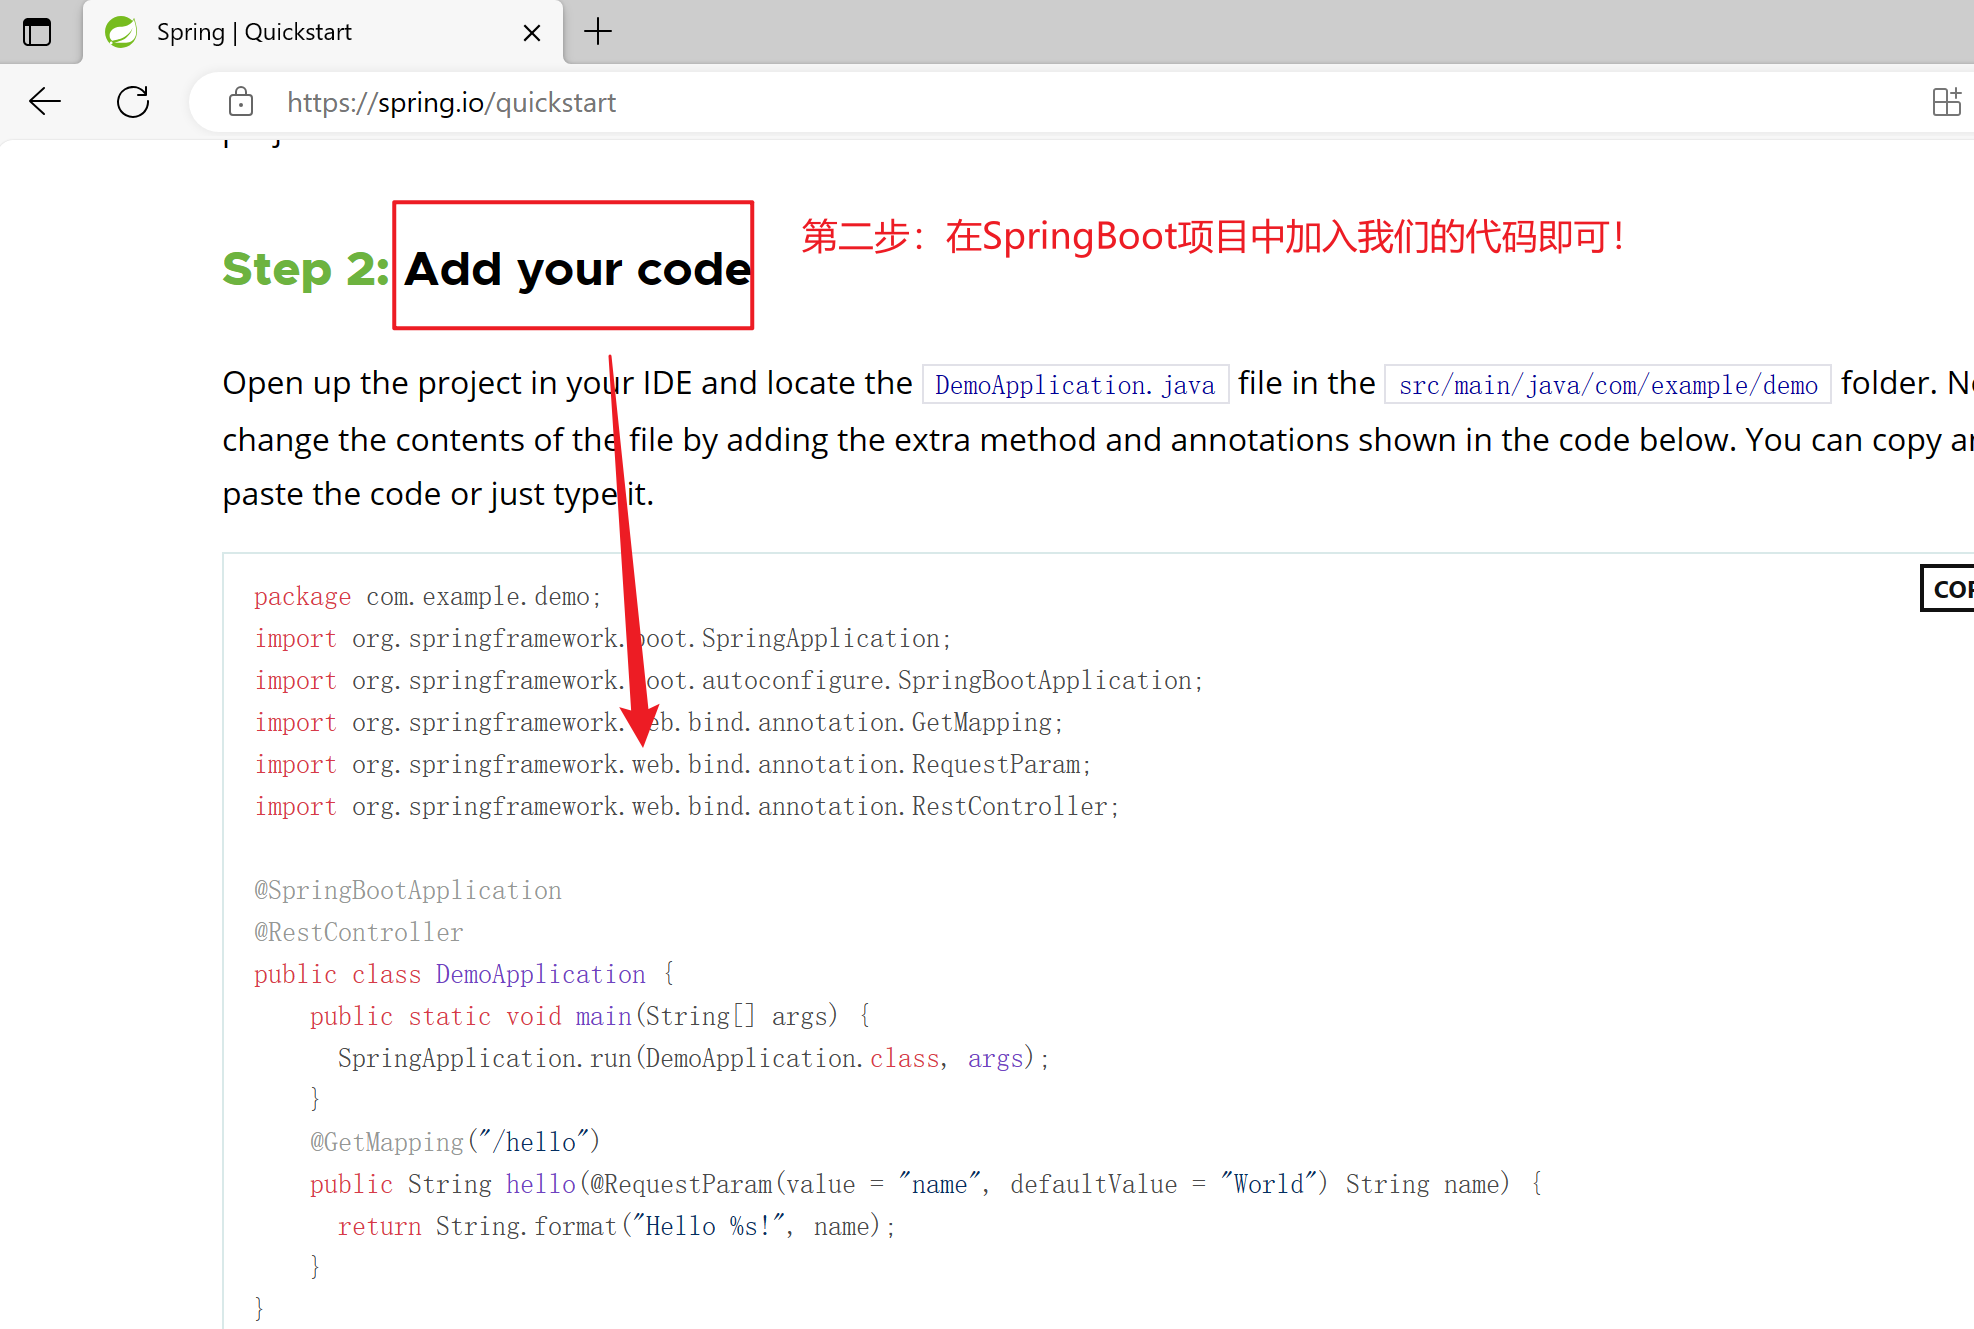
Task: Click the green Step 2: heading text
Action: (305, 269)
